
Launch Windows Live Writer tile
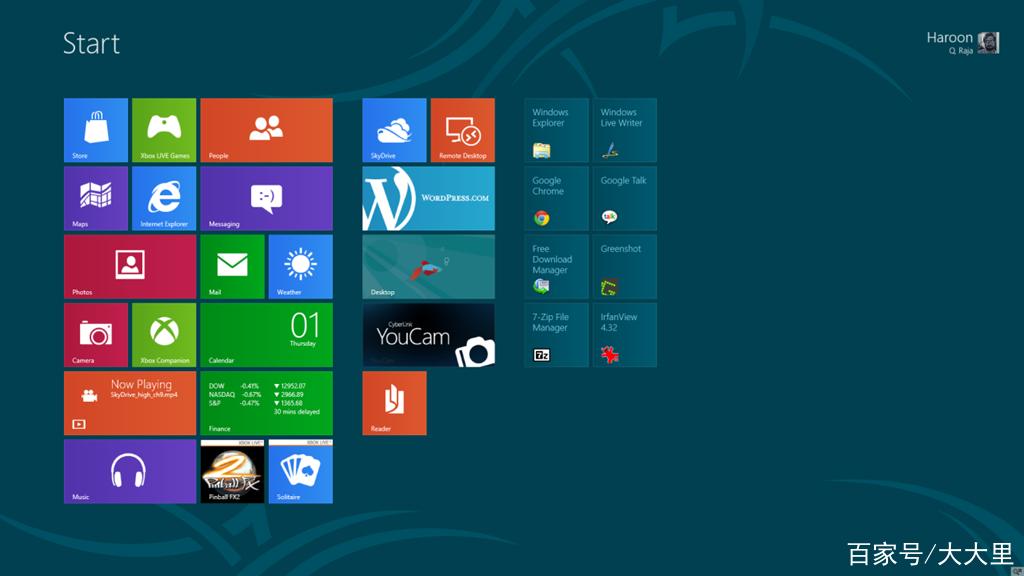click(624, 130)
